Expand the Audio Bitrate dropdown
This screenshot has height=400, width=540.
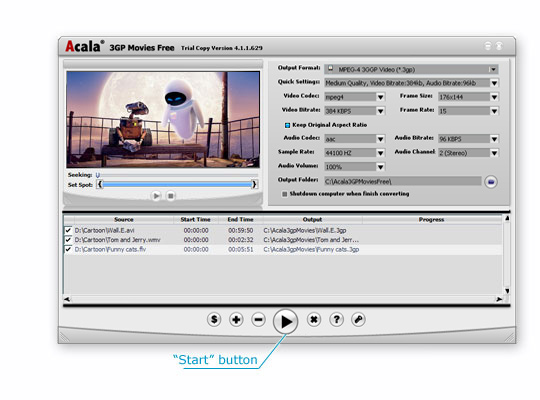click(494, 139)
